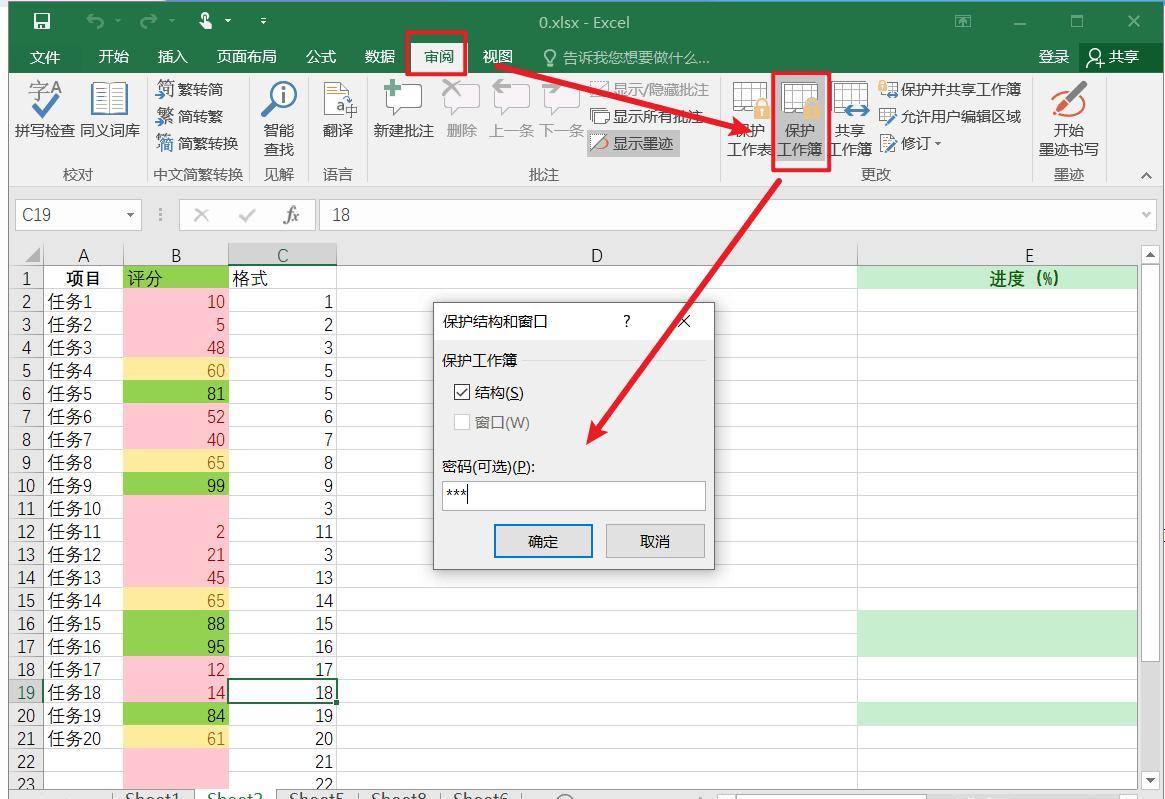
Task: Switch to the View (视图) tab
Action: 498,56
